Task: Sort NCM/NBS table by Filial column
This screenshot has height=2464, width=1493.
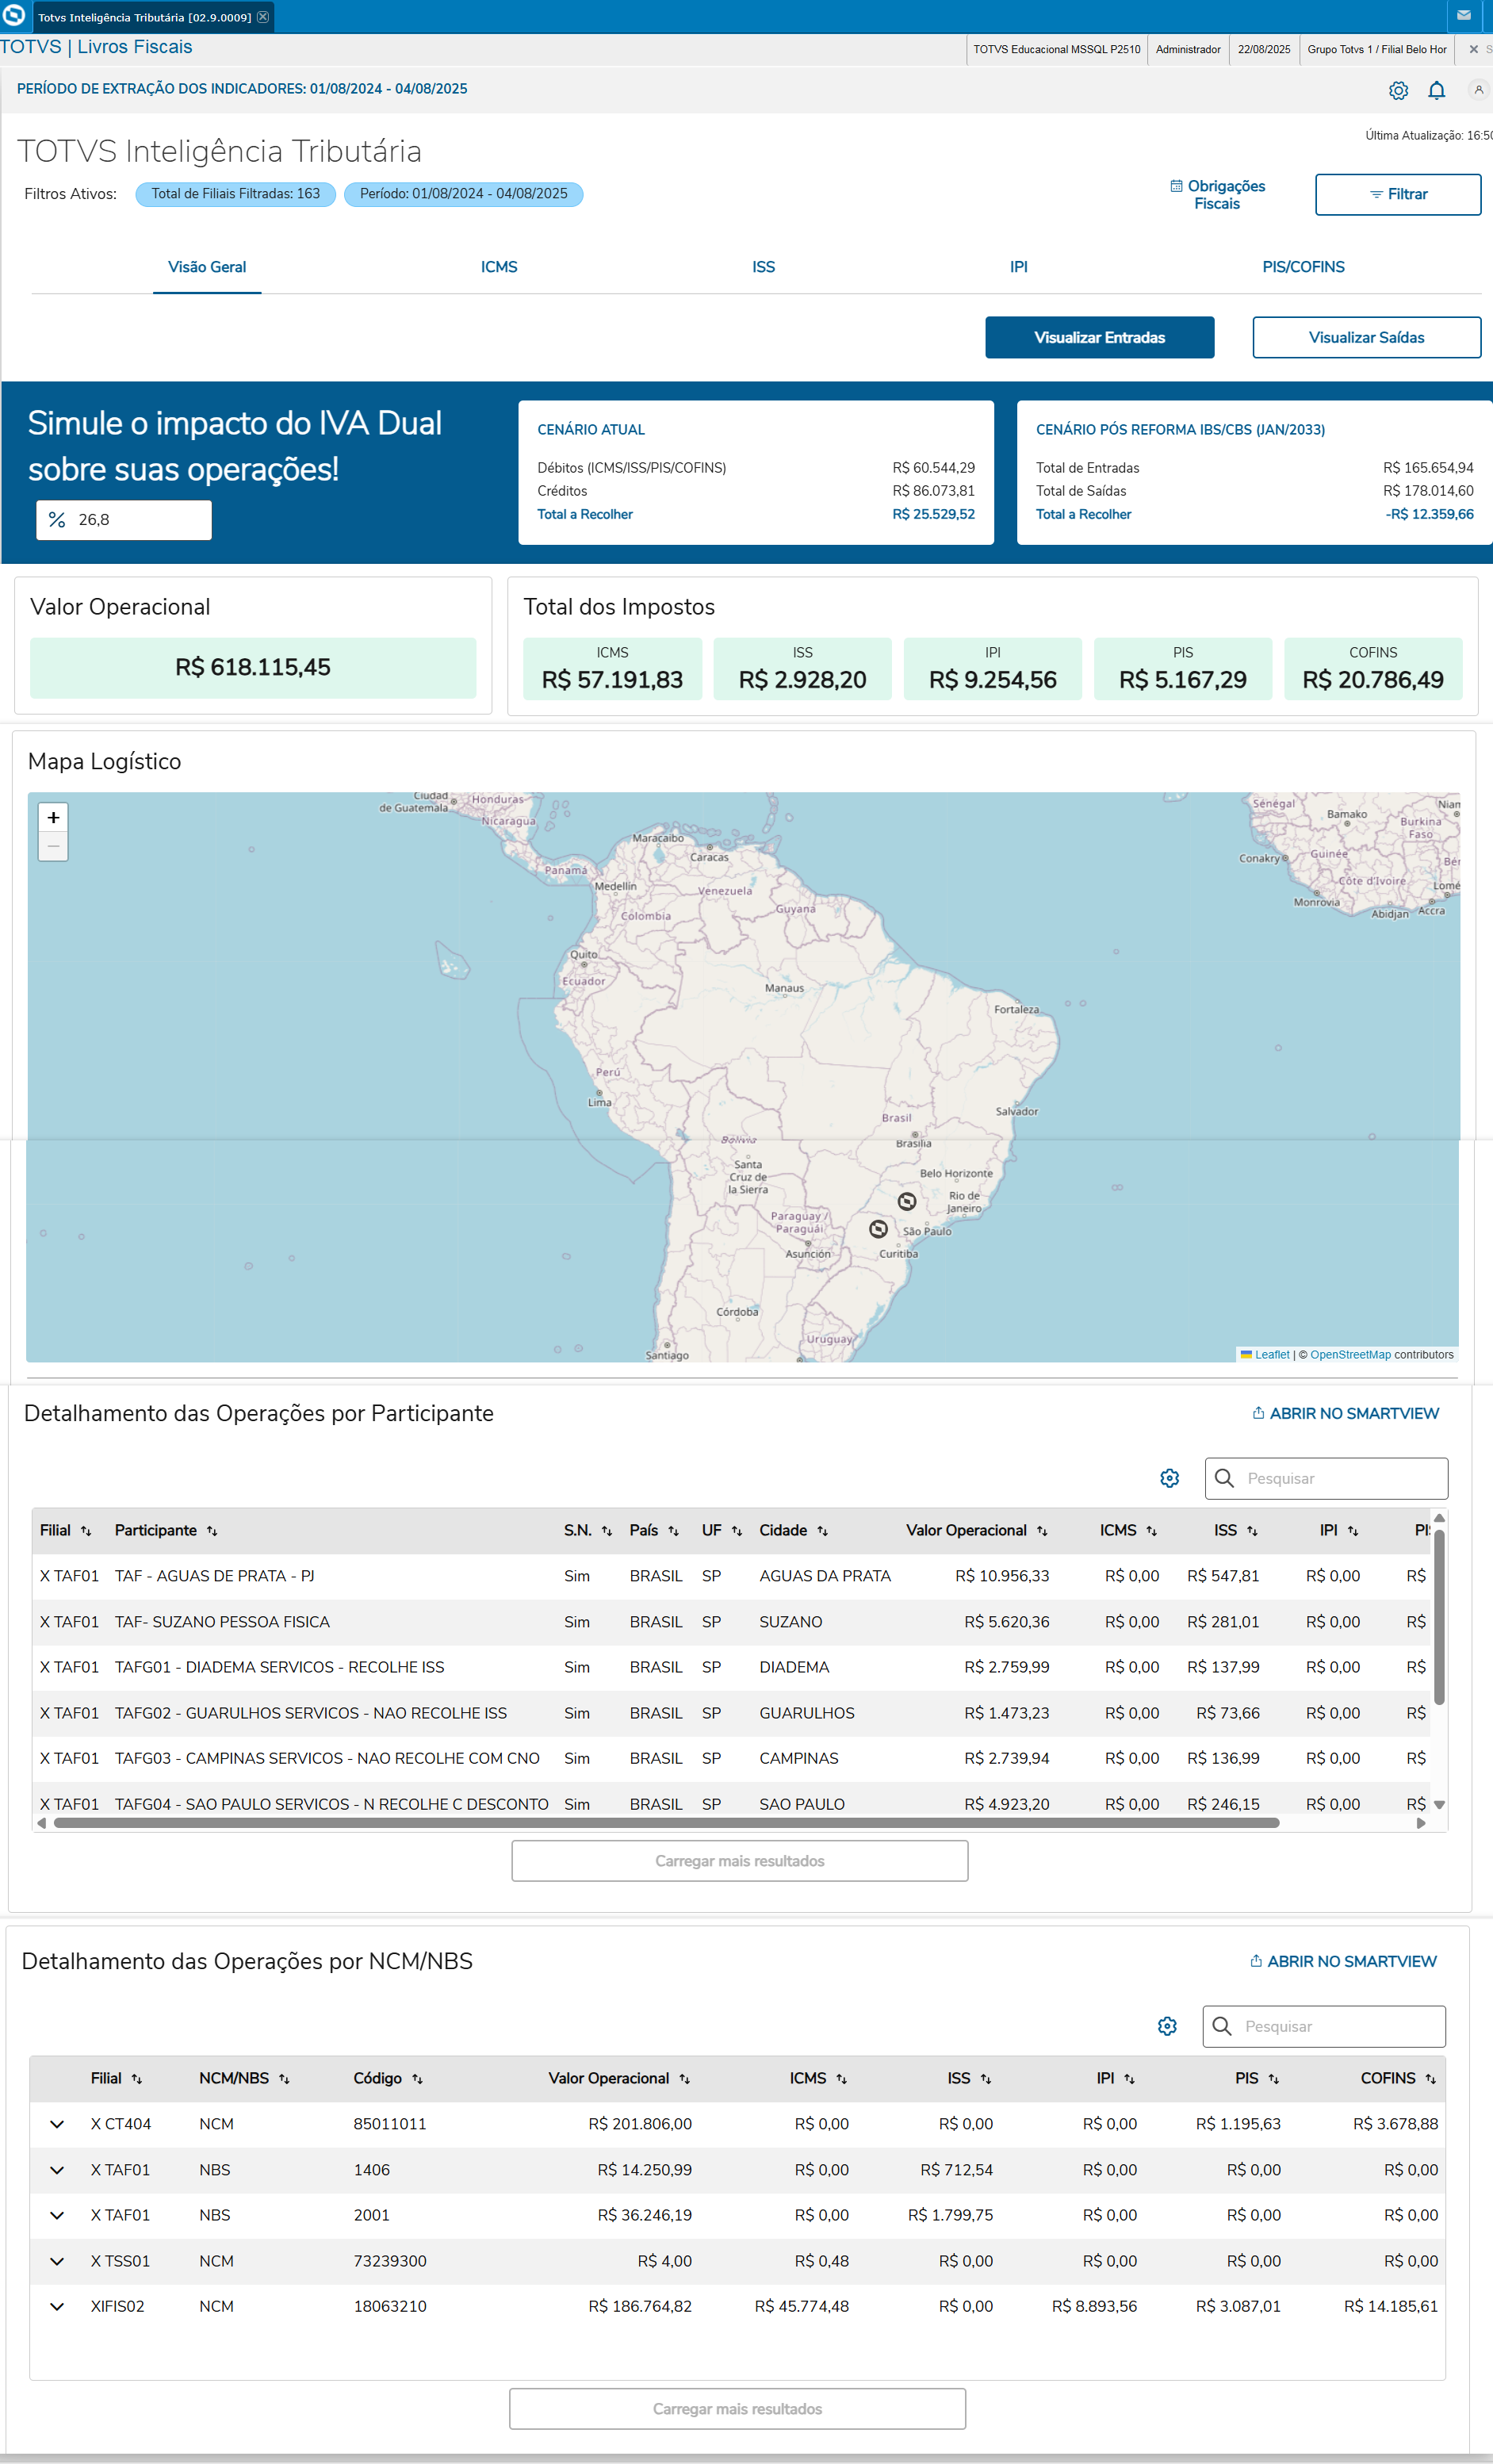Action: (x=137, y=2079)
